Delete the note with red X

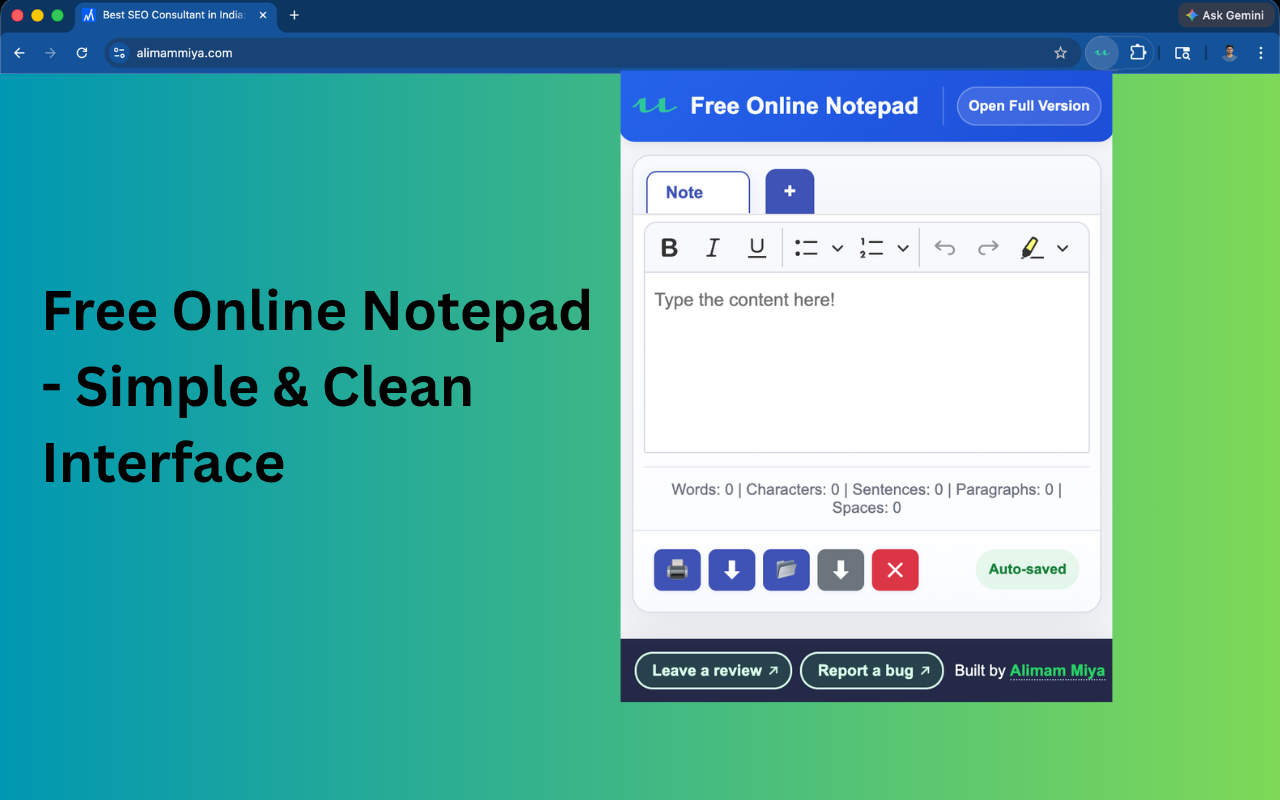click(x=895, y=570)
